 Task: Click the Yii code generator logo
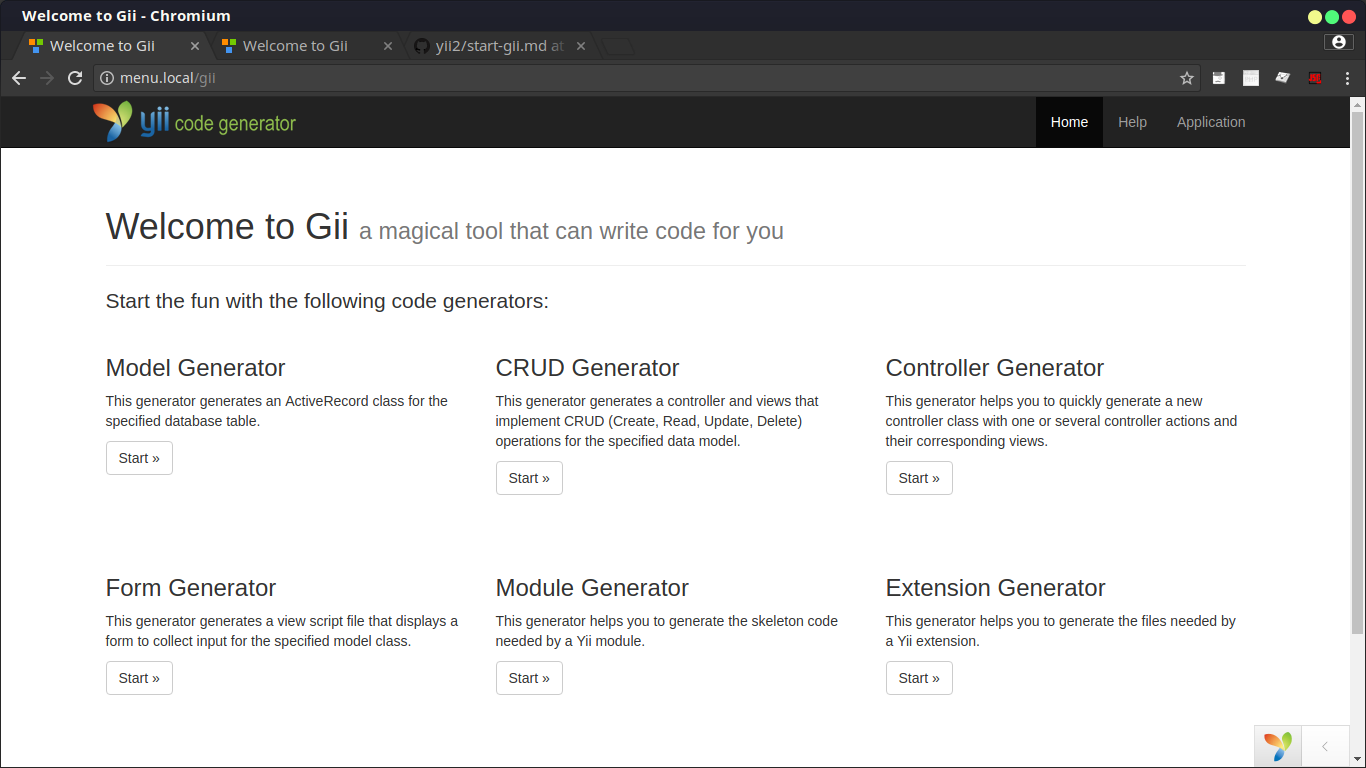tap(195, 122)
